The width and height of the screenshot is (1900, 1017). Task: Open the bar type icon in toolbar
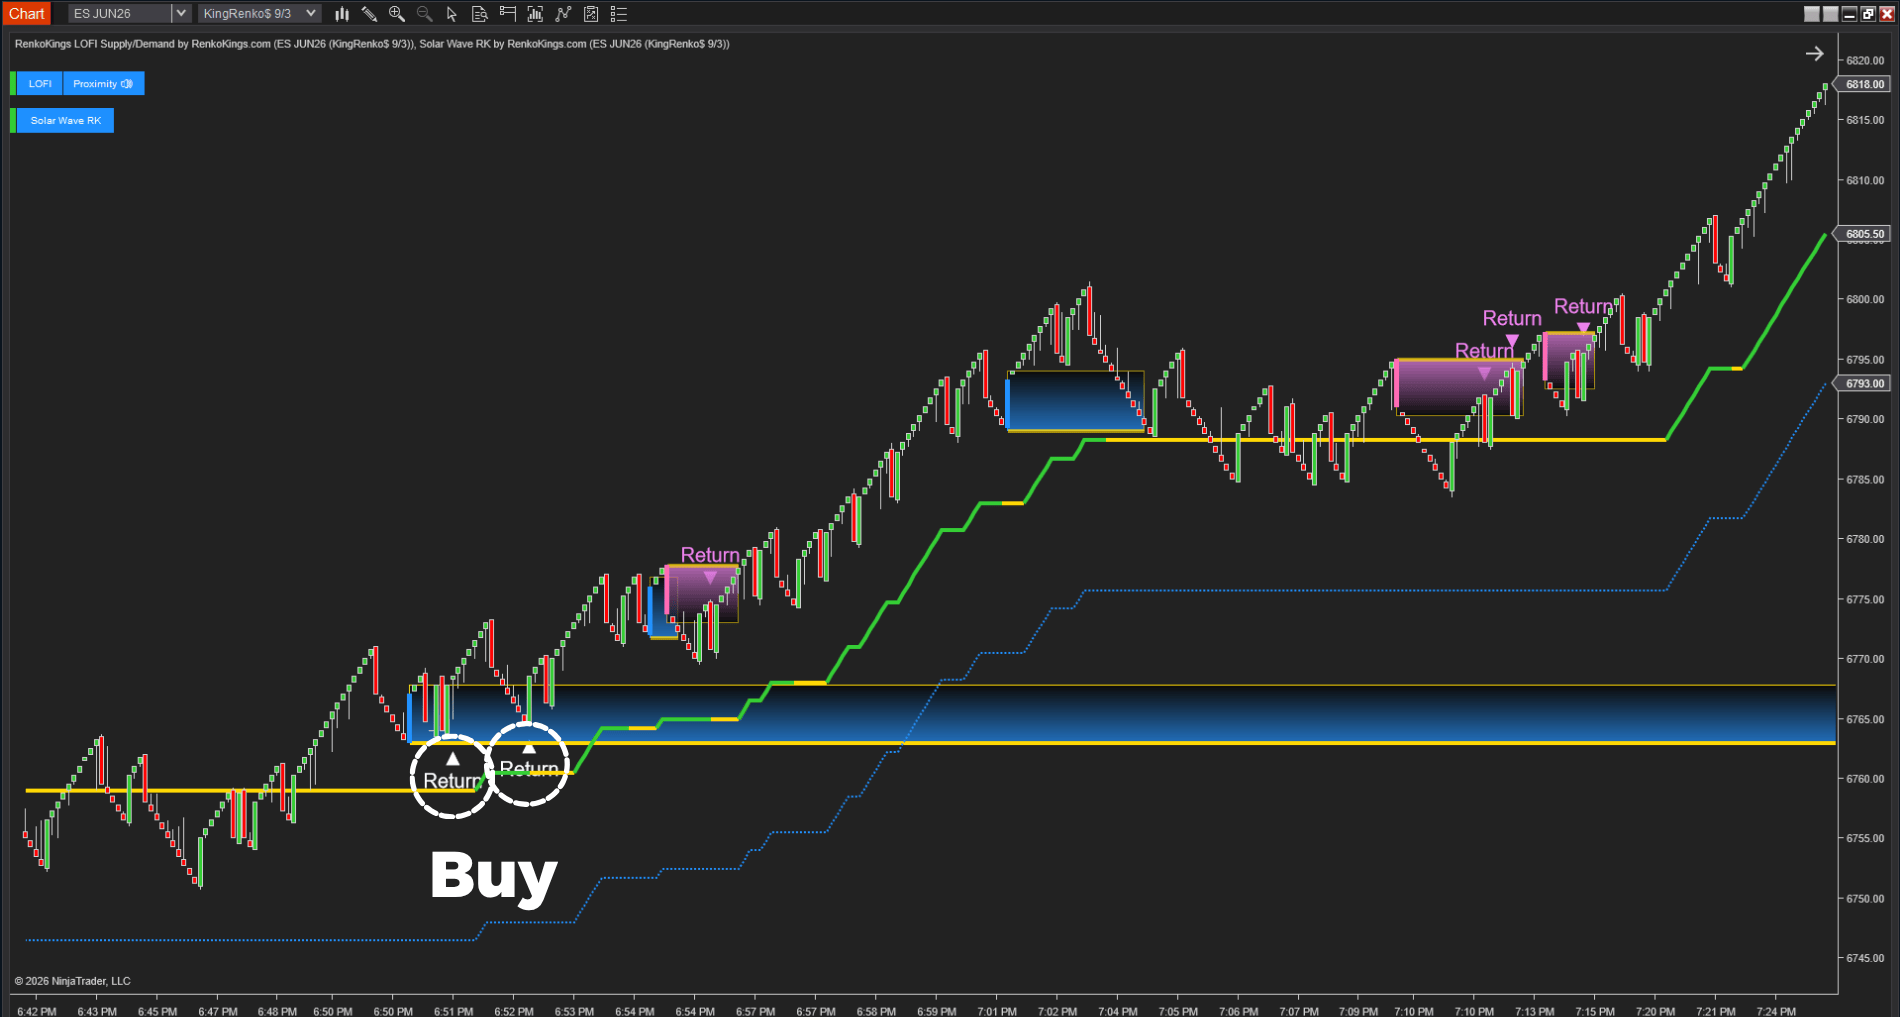(342, 14)
